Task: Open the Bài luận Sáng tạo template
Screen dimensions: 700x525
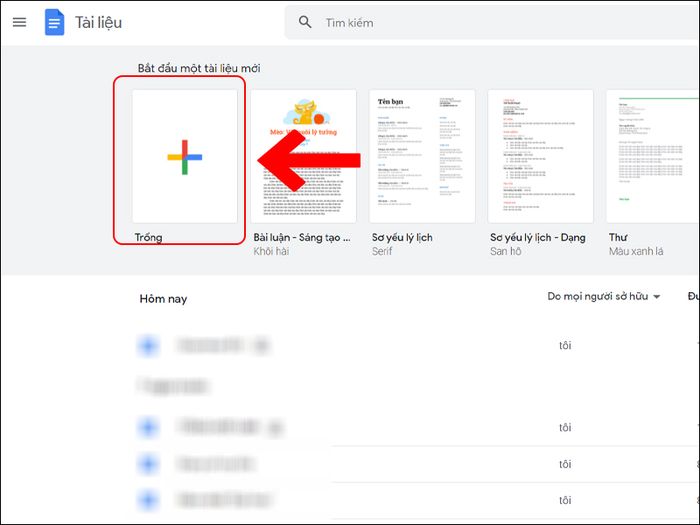Action: [304, 156]
